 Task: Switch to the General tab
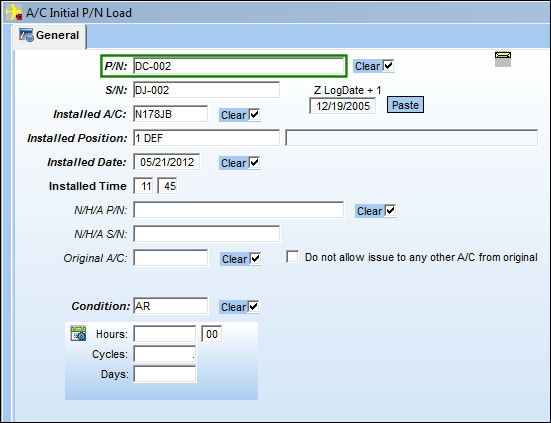pyautogui.click(x=49, y=35)
